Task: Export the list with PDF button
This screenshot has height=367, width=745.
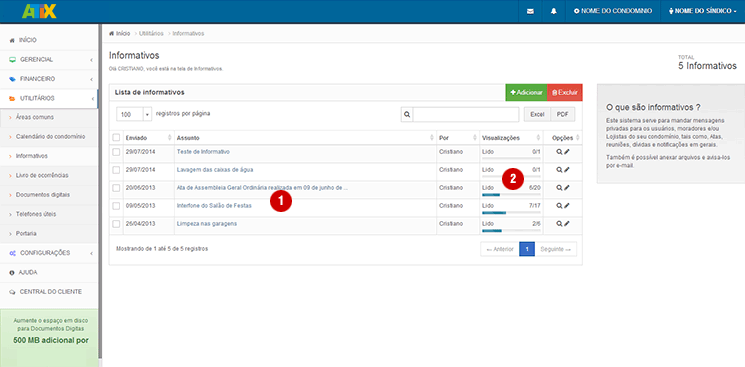Action: tap(563, 115)
